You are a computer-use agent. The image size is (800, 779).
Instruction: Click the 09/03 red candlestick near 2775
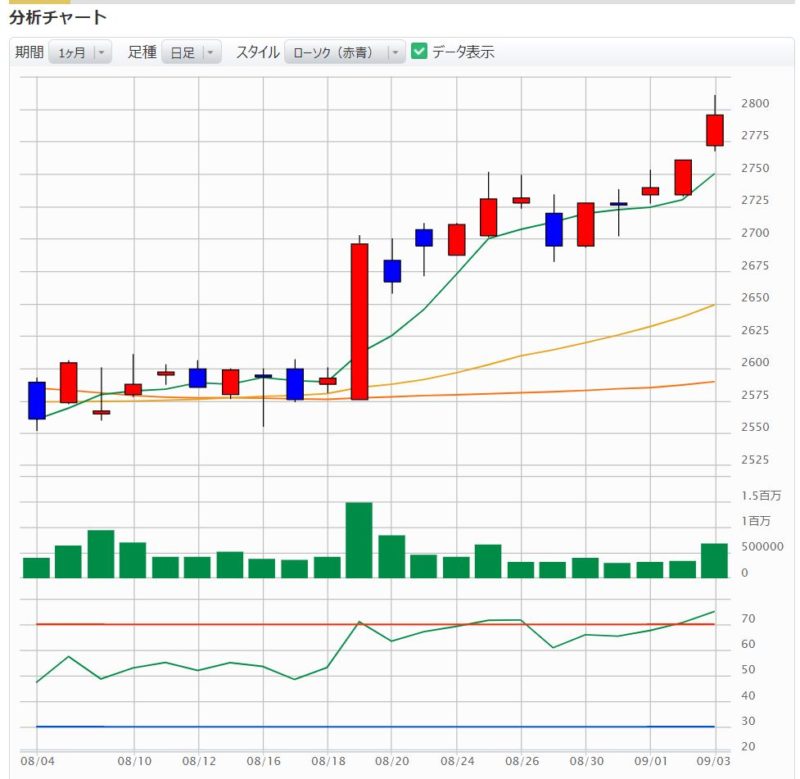click(715, 130)
